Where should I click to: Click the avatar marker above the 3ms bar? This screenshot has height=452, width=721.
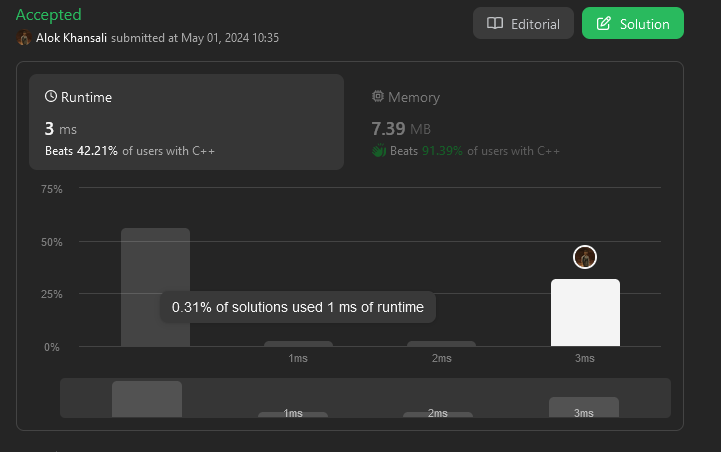point(585,257)
